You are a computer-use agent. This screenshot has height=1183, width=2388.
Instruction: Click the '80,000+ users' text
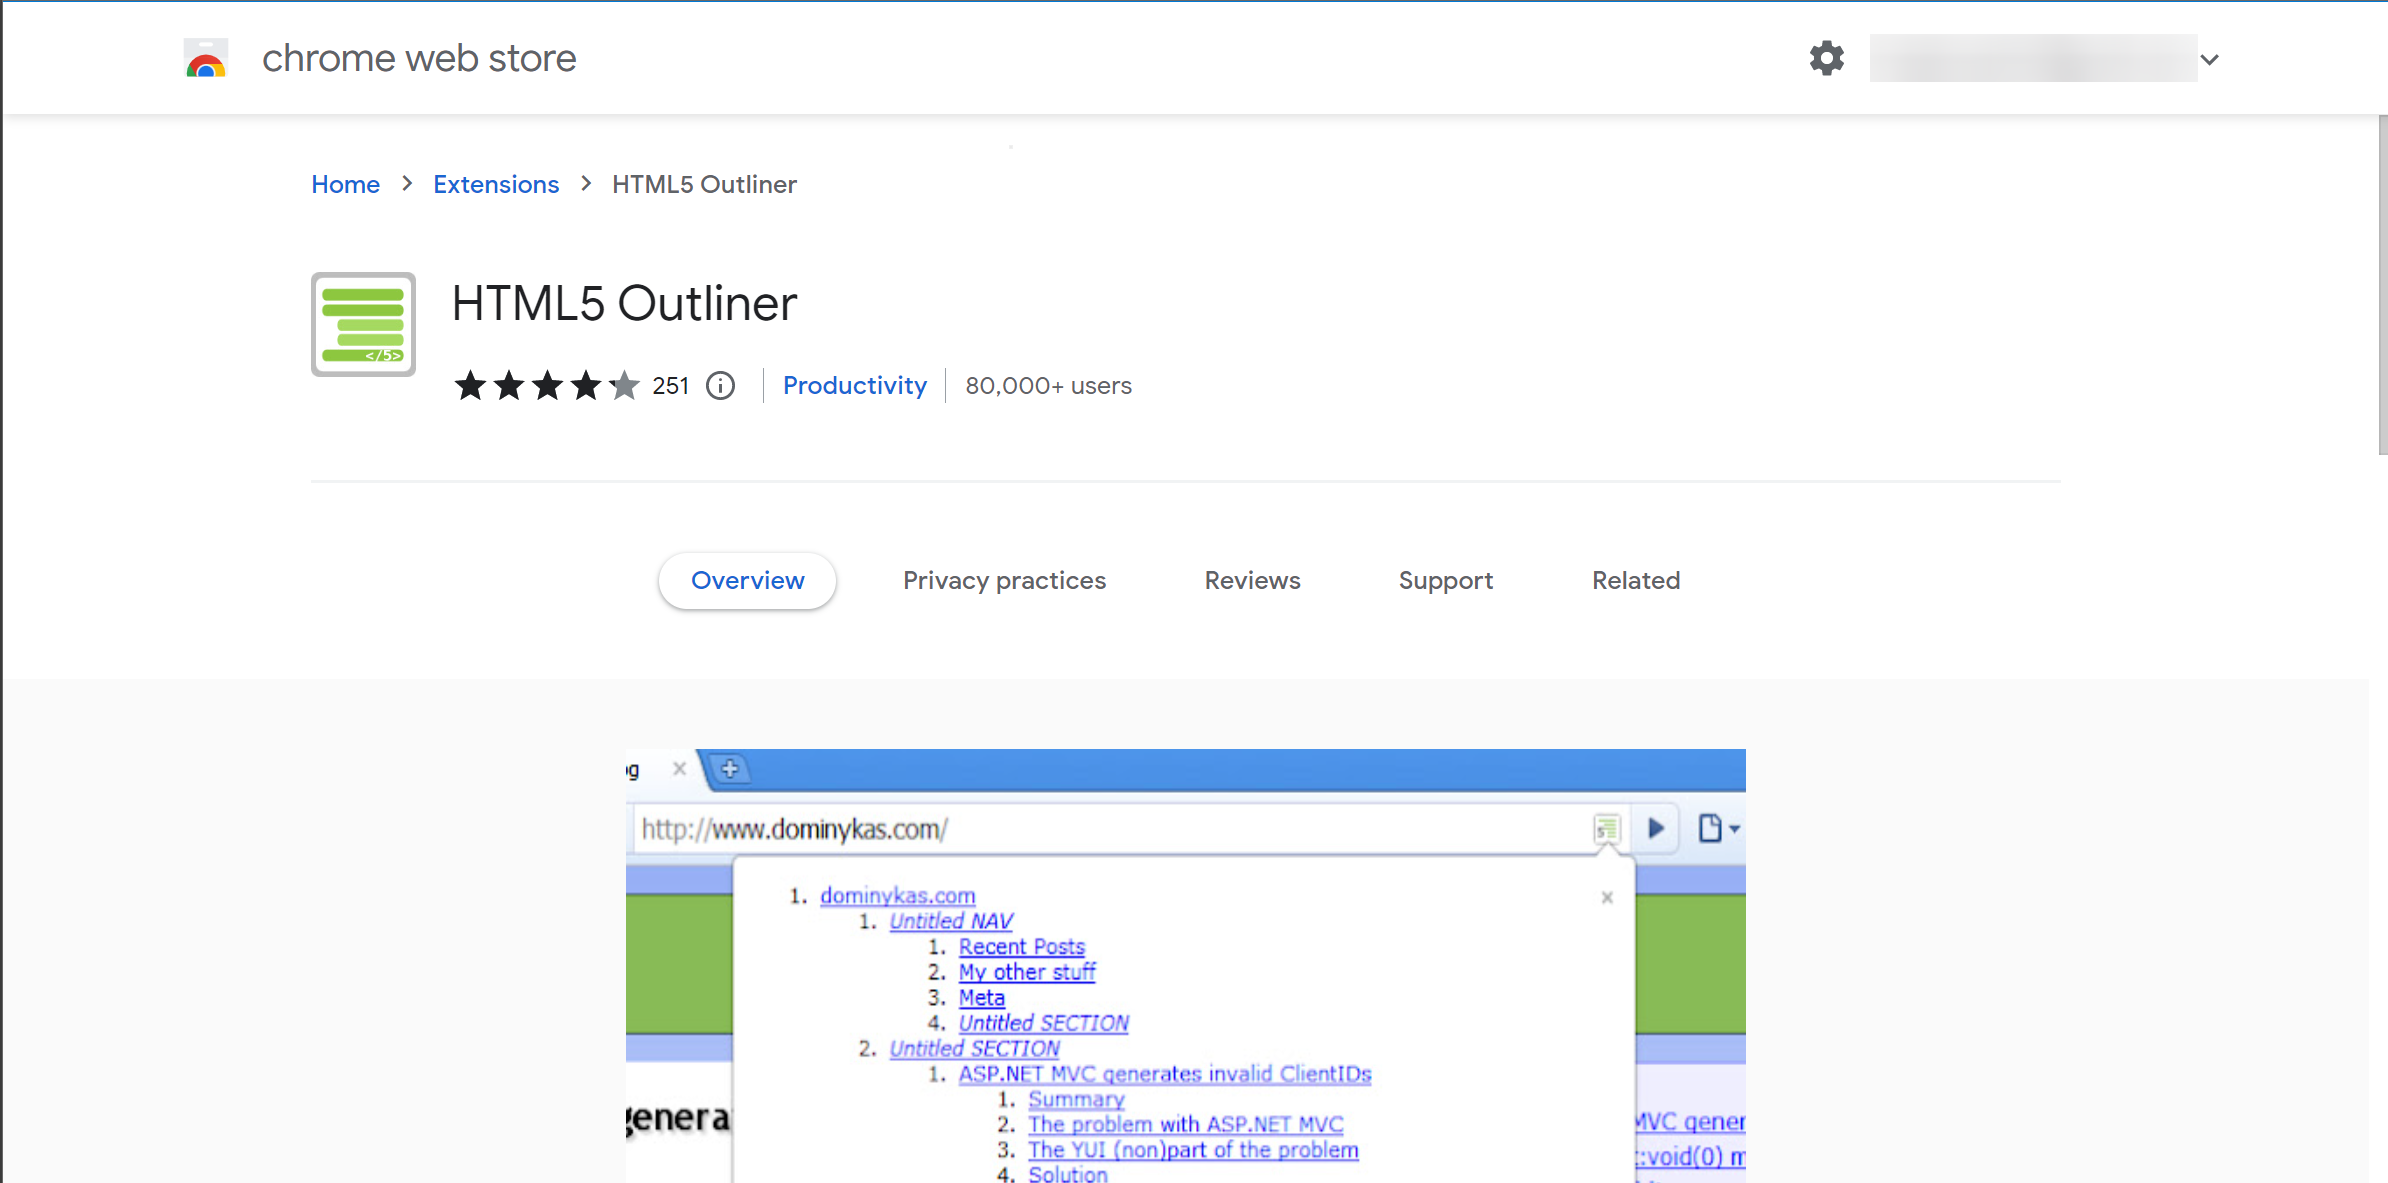click(1048, 386)
